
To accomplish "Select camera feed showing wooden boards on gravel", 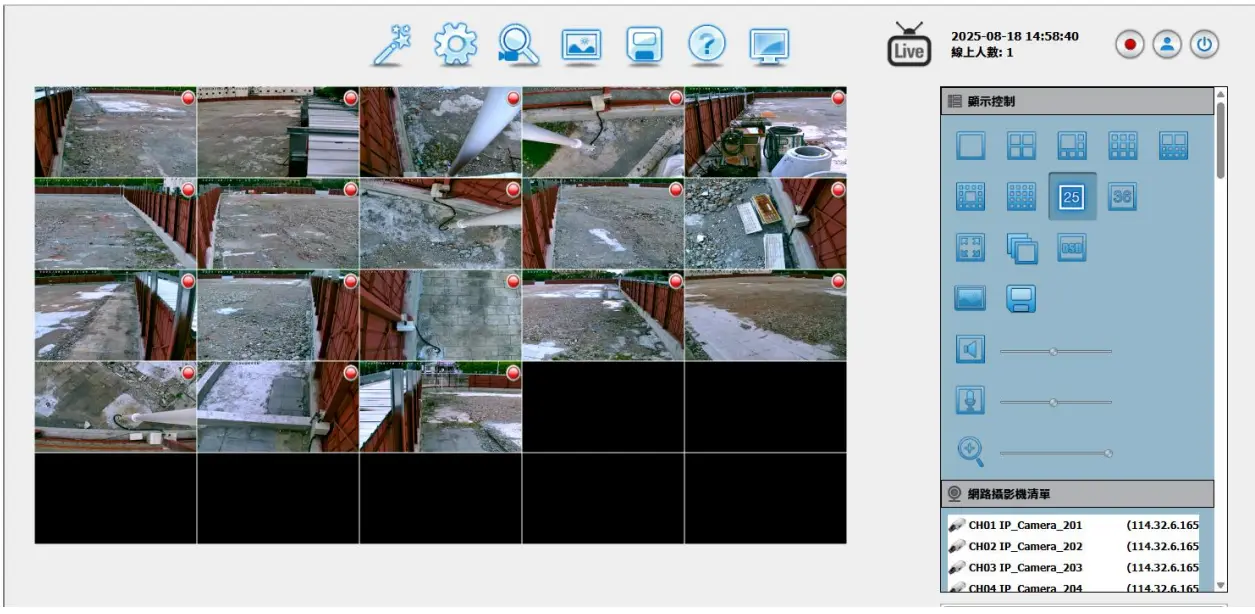I will point(766,224).
